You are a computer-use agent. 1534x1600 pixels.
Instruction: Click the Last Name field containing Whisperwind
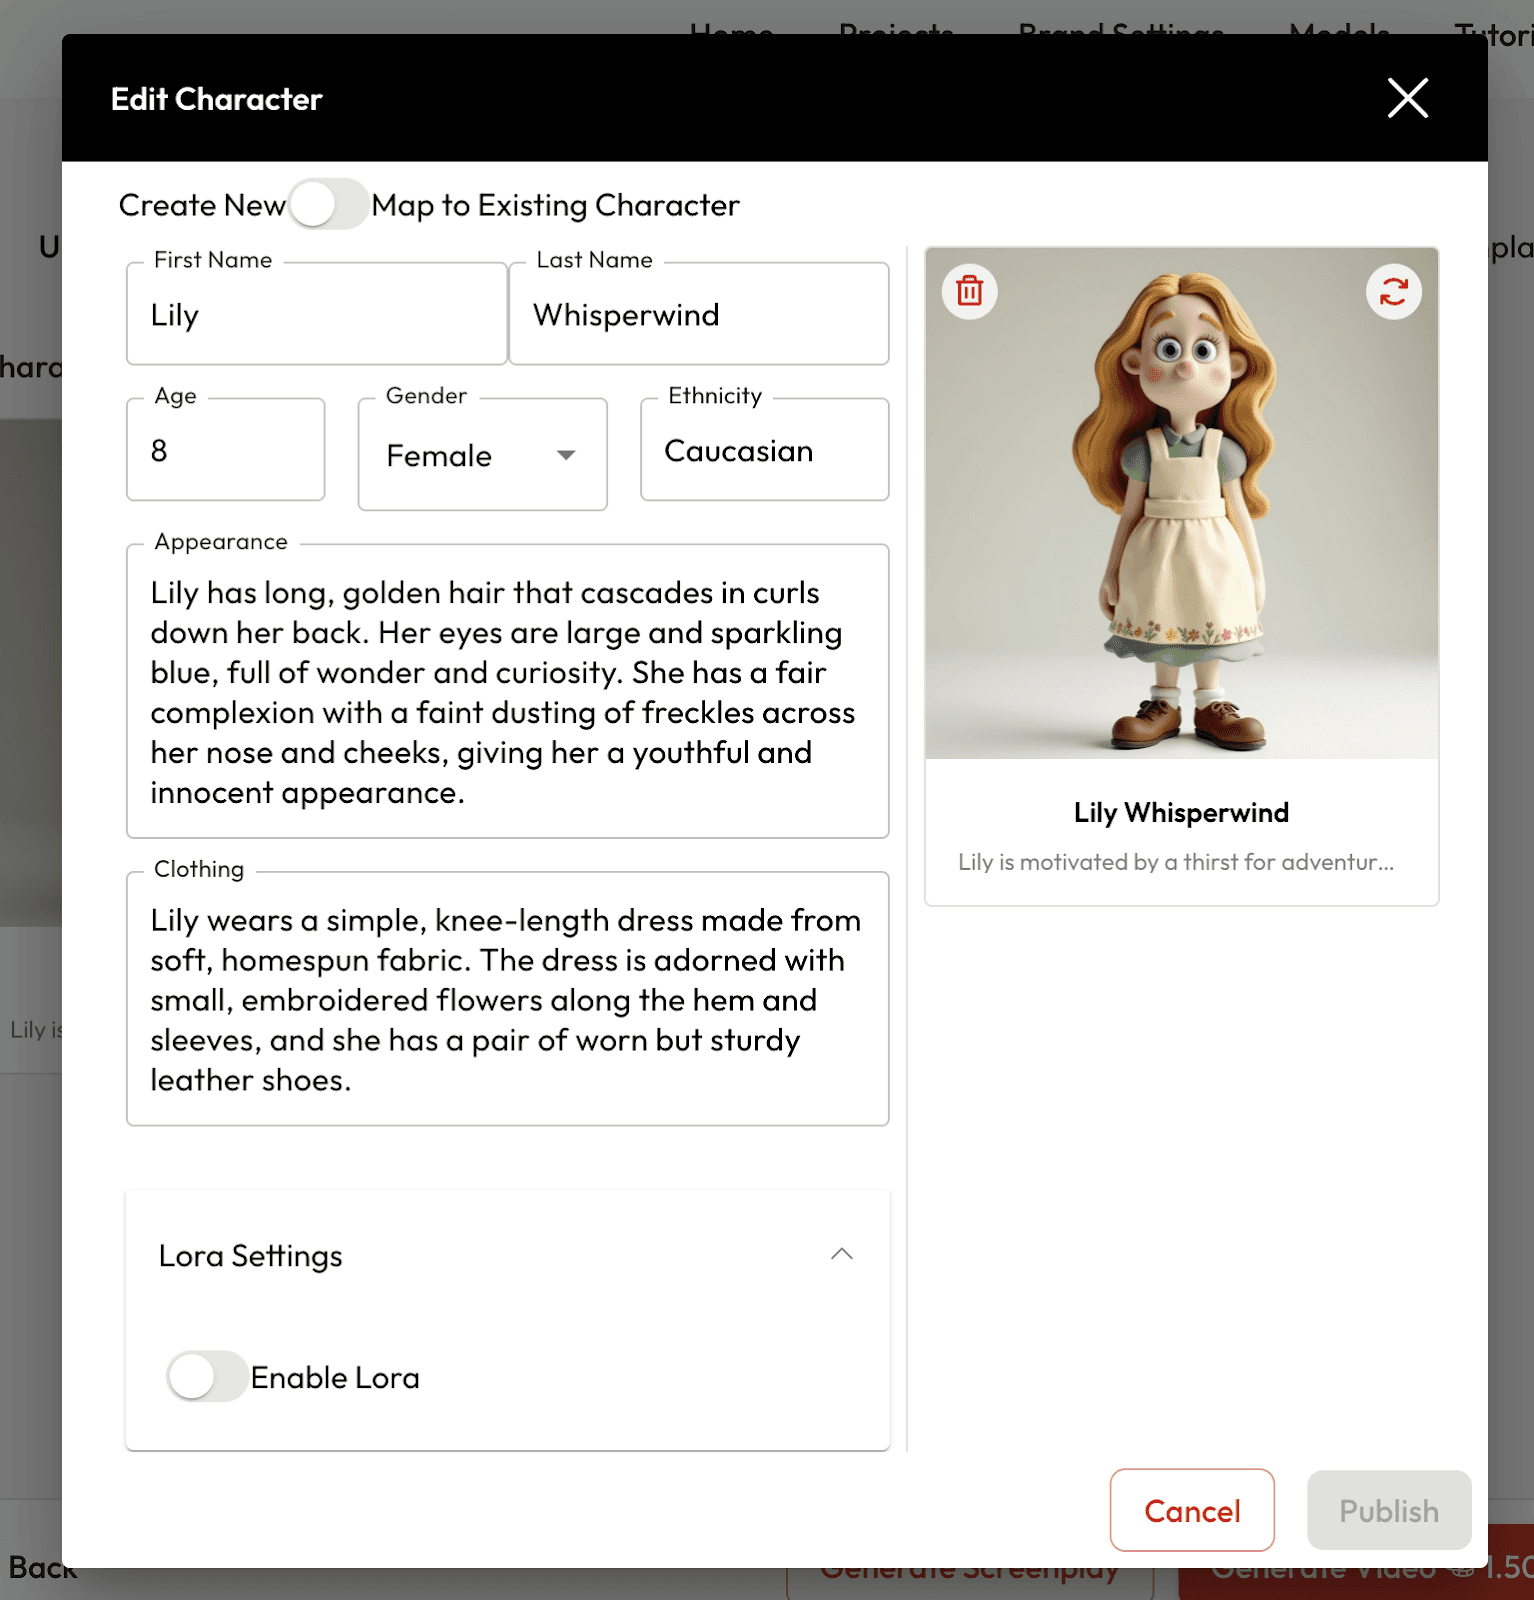click(699, 314)
